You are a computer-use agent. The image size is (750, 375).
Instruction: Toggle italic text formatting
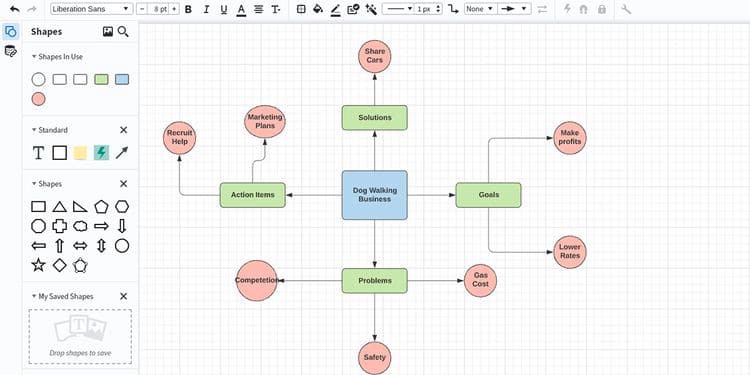click(x=206, y=9)
